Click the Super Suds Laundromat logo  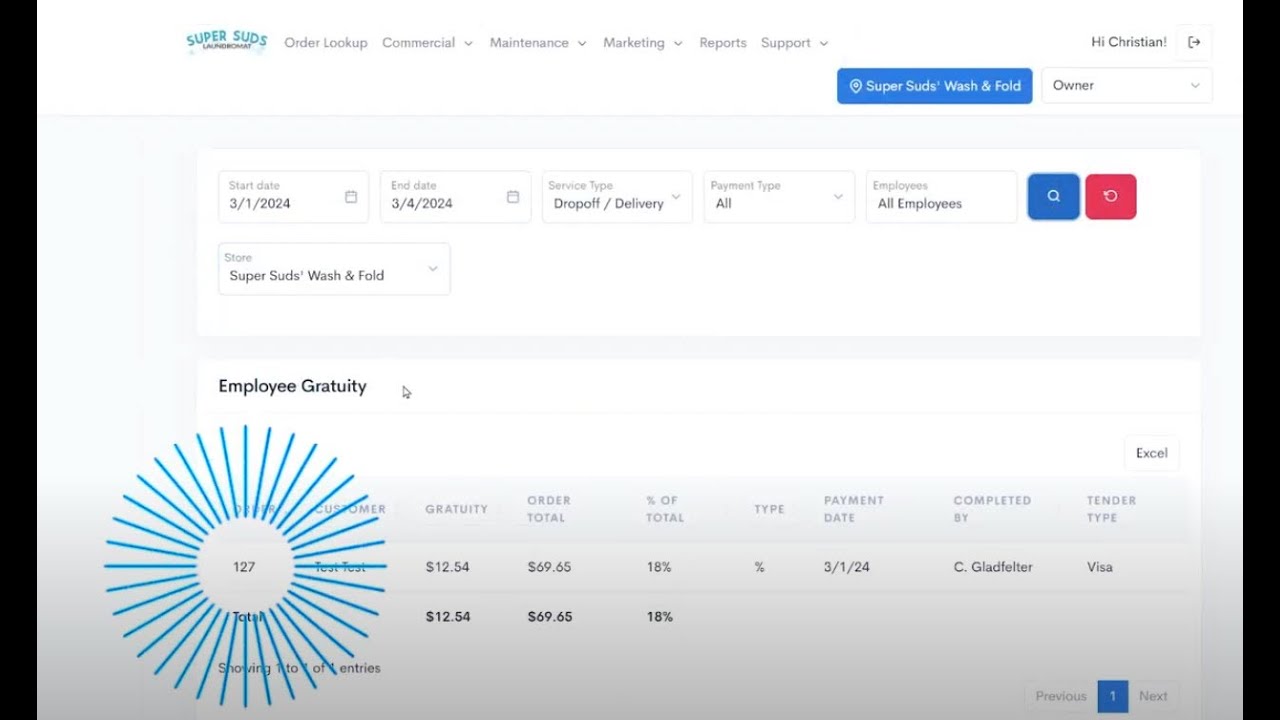pos(227,42)
